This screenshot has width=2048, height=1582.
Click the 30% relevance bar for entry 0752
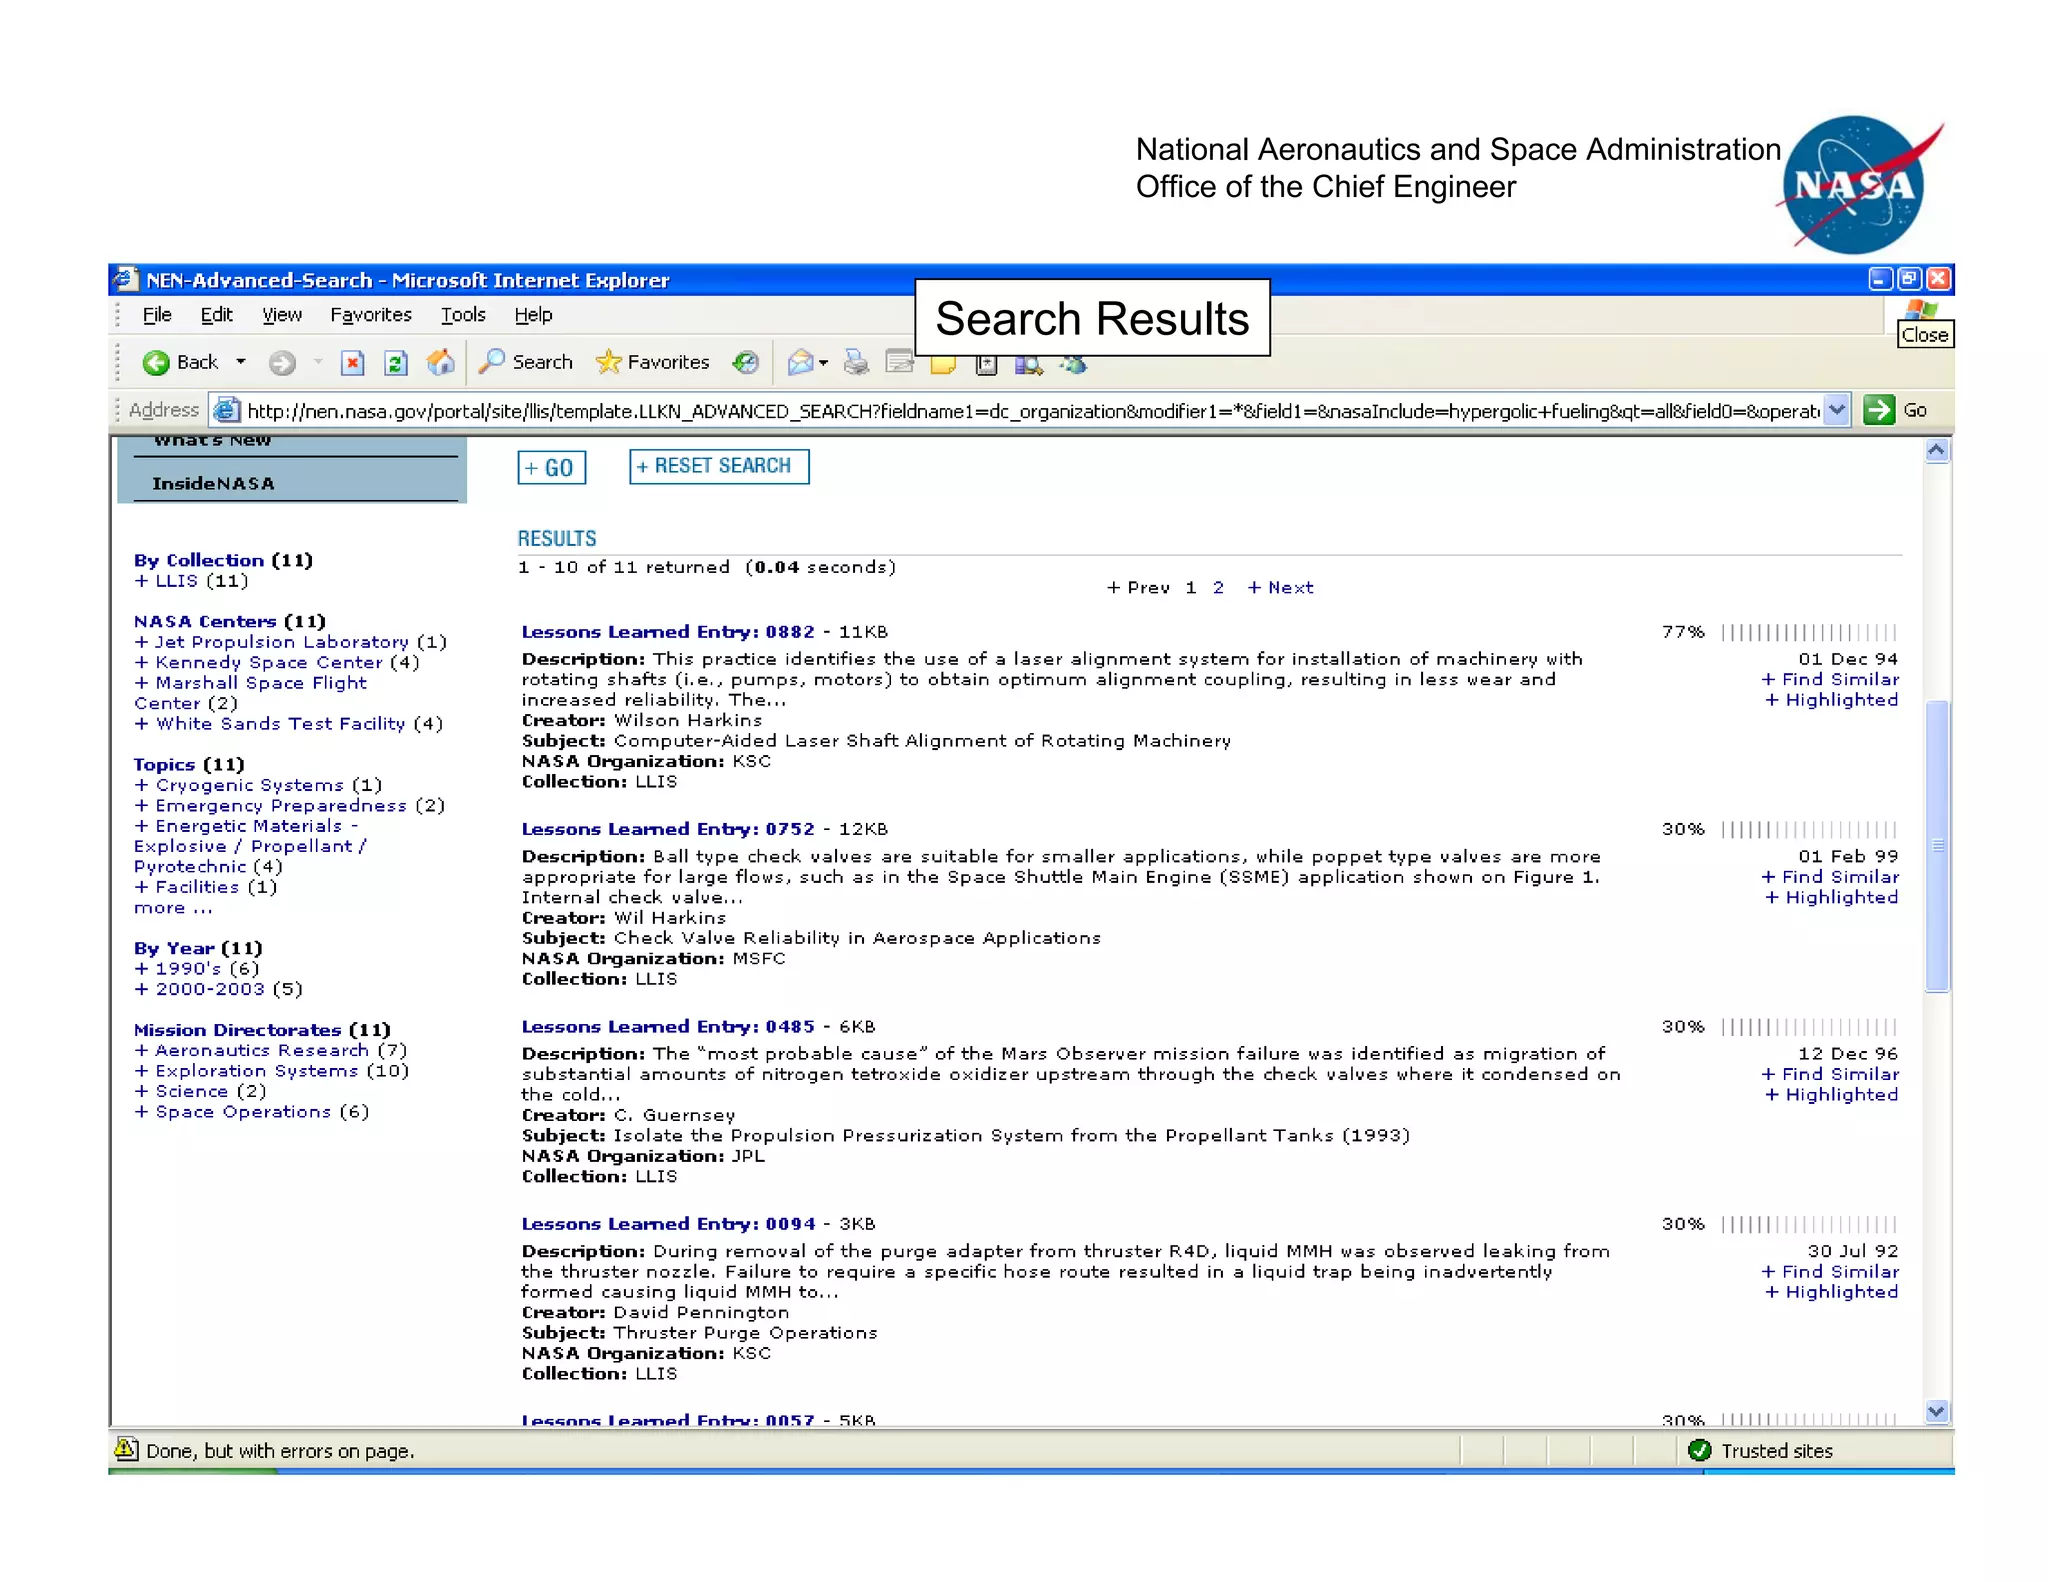1808,829
